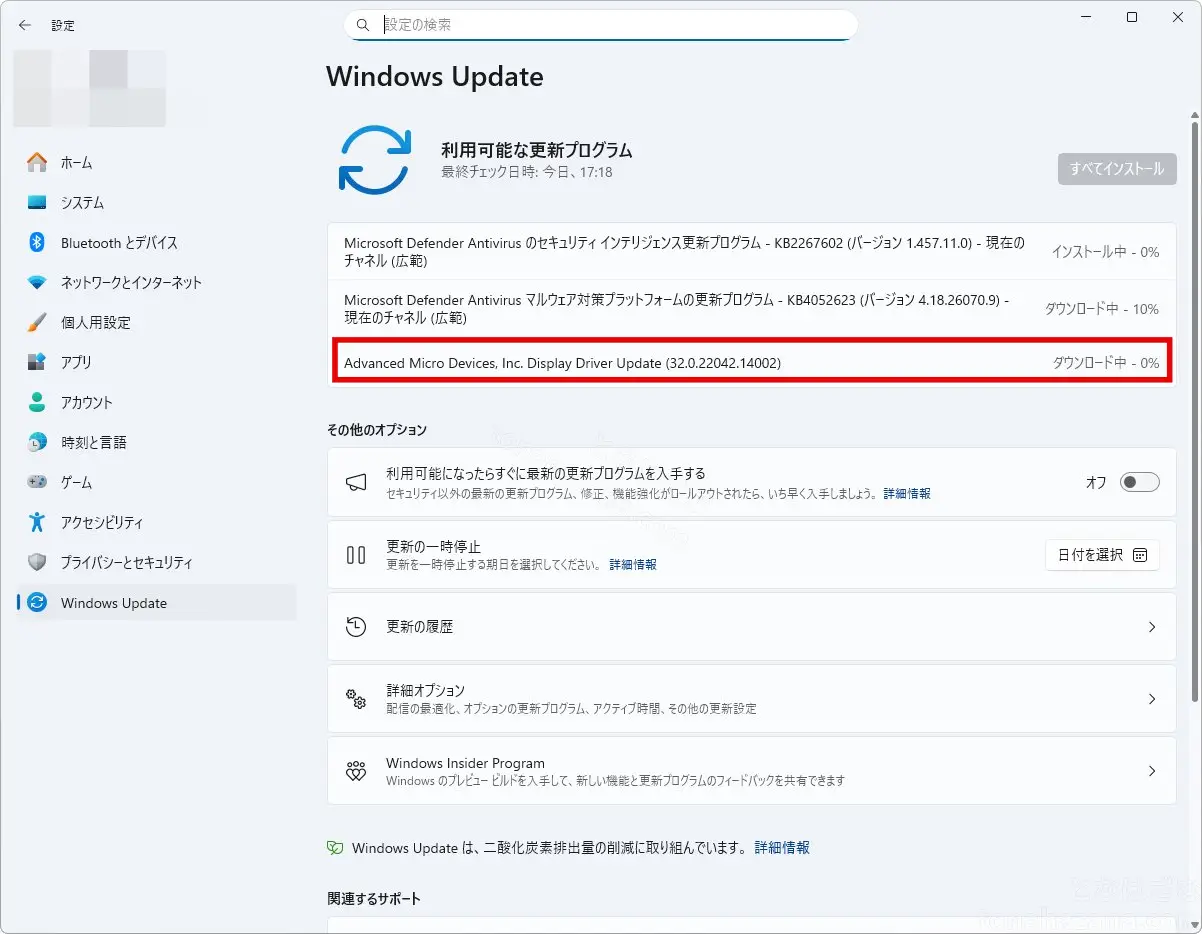Toggle 利用可能になったらすぐに最新の更新プログラム switch
The height and width of the screenshot is (934, 1202).
click(x=1139, y=482)
